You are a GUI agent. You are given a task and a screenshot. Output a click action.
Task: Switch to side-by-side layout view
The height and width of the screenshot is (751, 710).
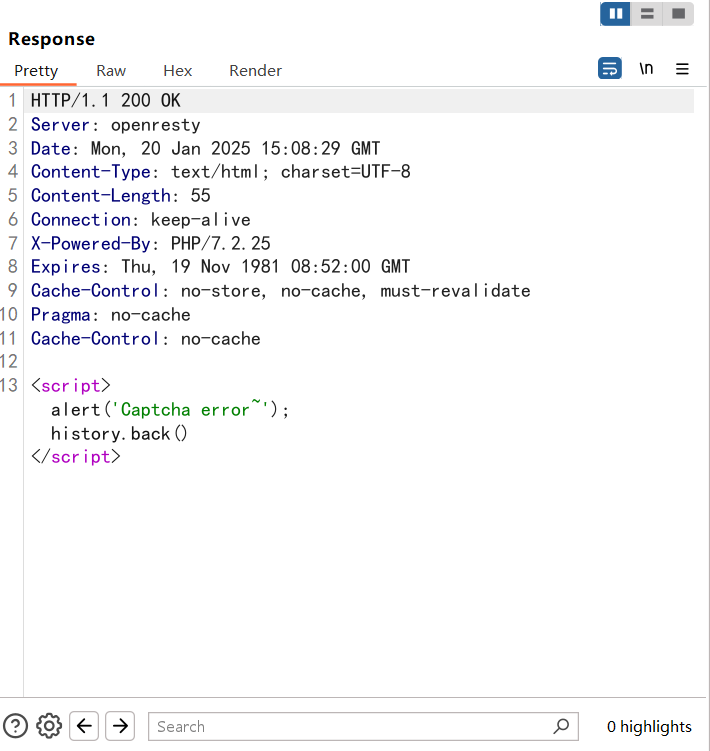pos(615,14)
